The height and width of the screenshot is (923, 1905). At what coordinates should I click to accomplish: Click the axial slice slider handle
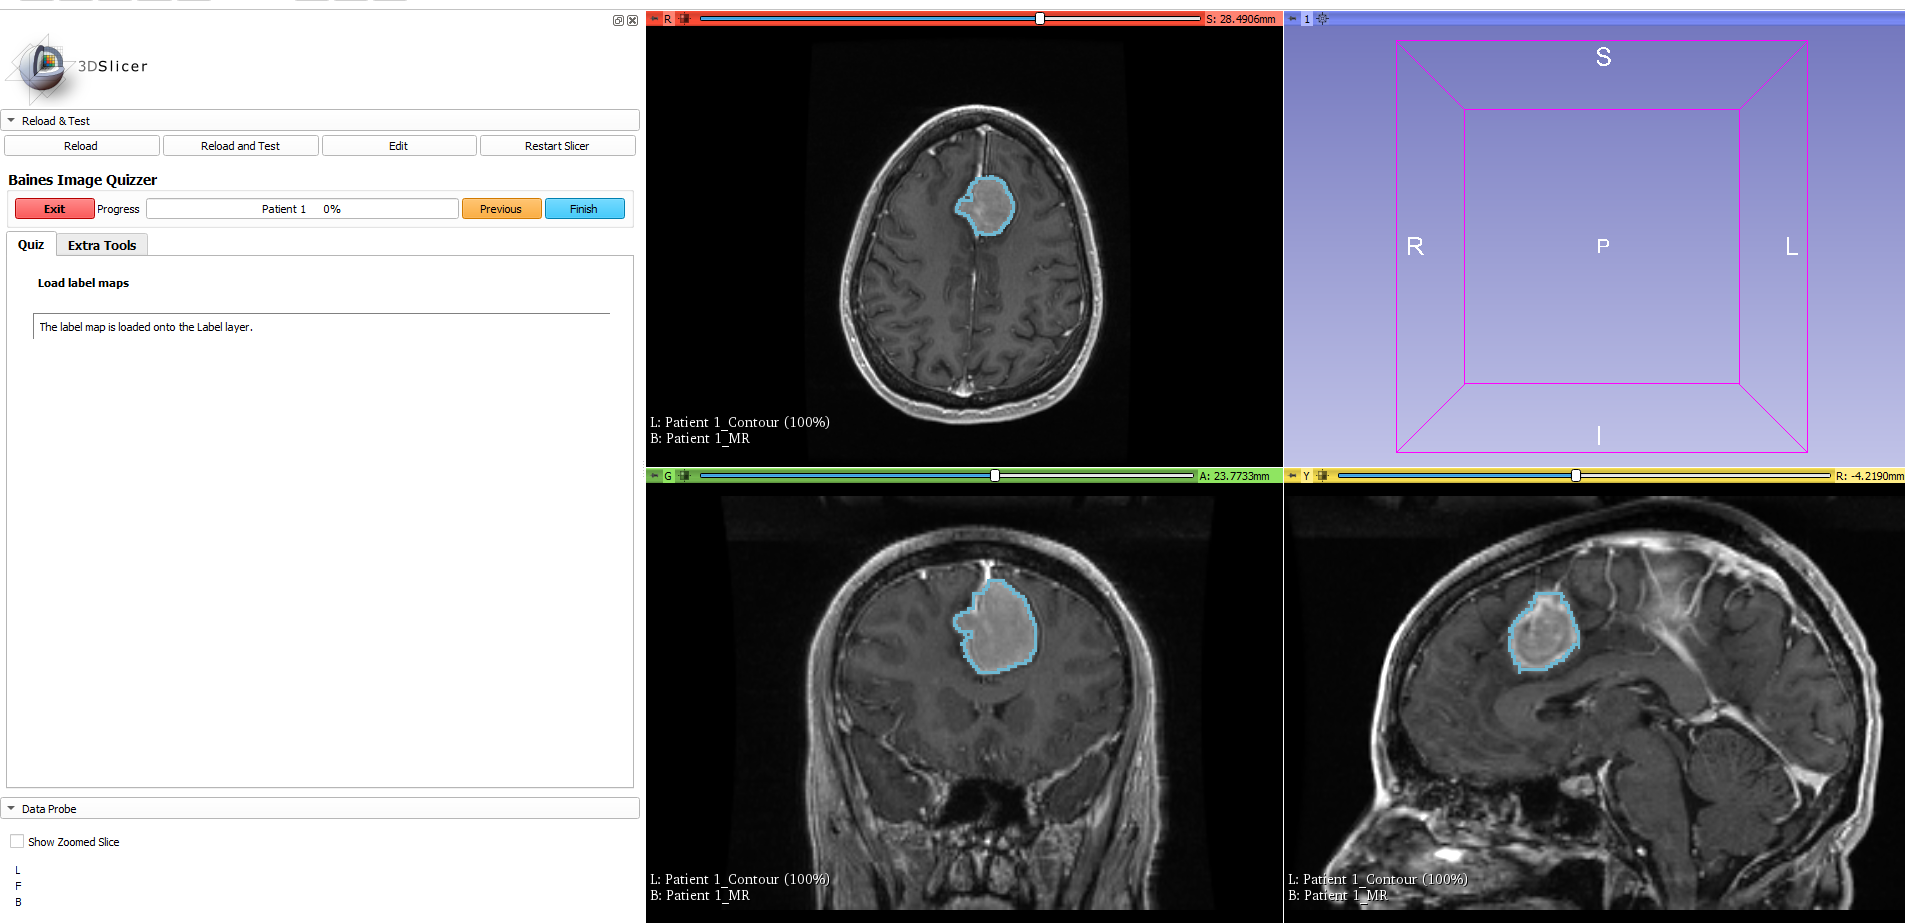(1040, 17)
